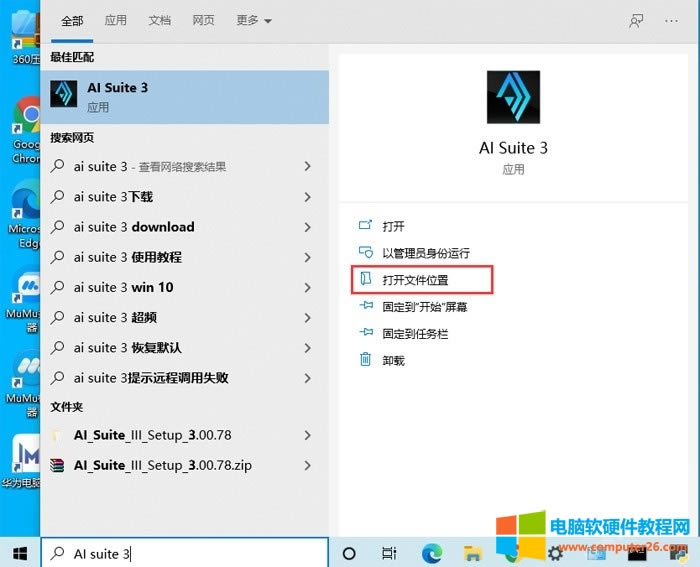Switch to the 文档 tab
Viewport: 700px width, 567px height.
click(159, 21)
